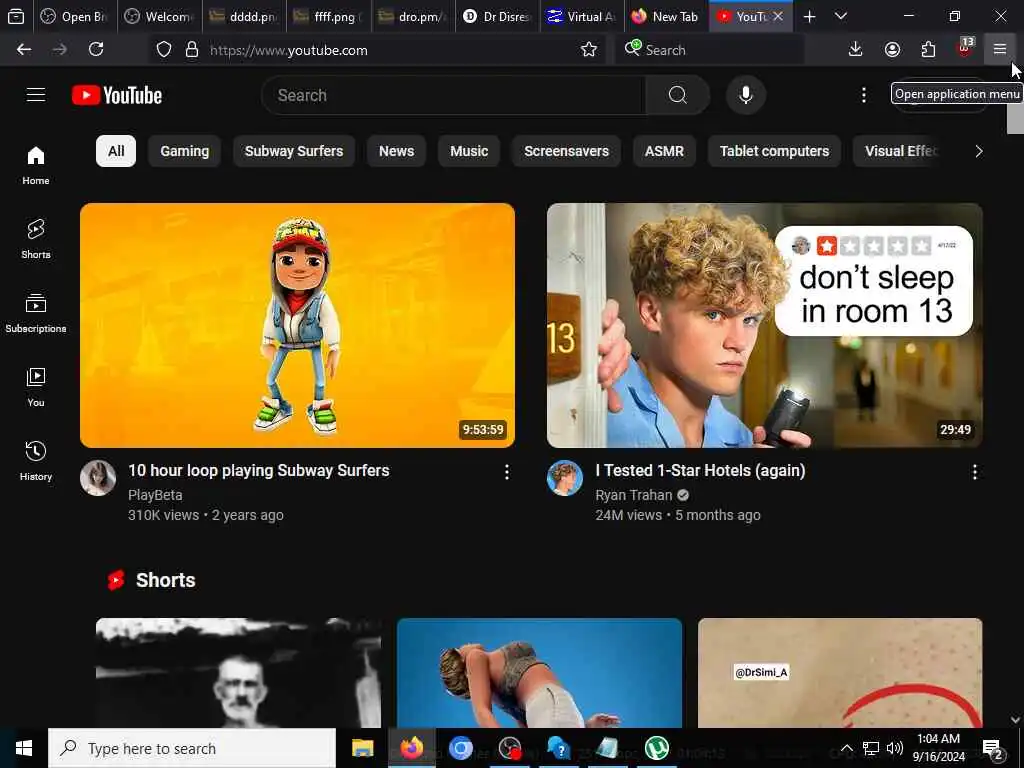Image resolution: width=1024 pixels, height=768 pixels.
Task: List all tabs dropdown arrow
Action: tap(841, 17)
